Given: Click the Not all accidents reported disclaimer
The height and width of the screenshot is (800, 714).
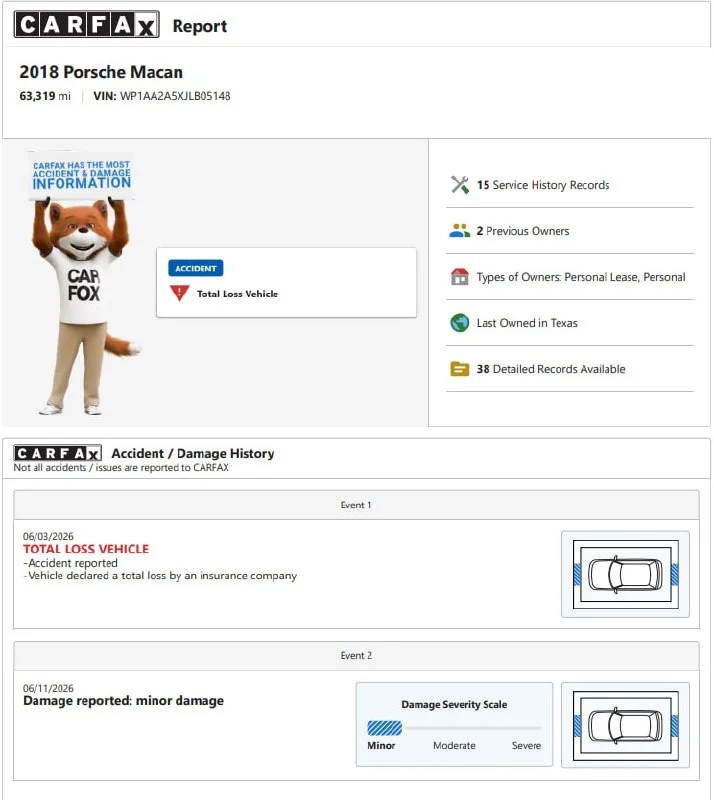Looking at the screenshot, I should click(x=121, y=467).
